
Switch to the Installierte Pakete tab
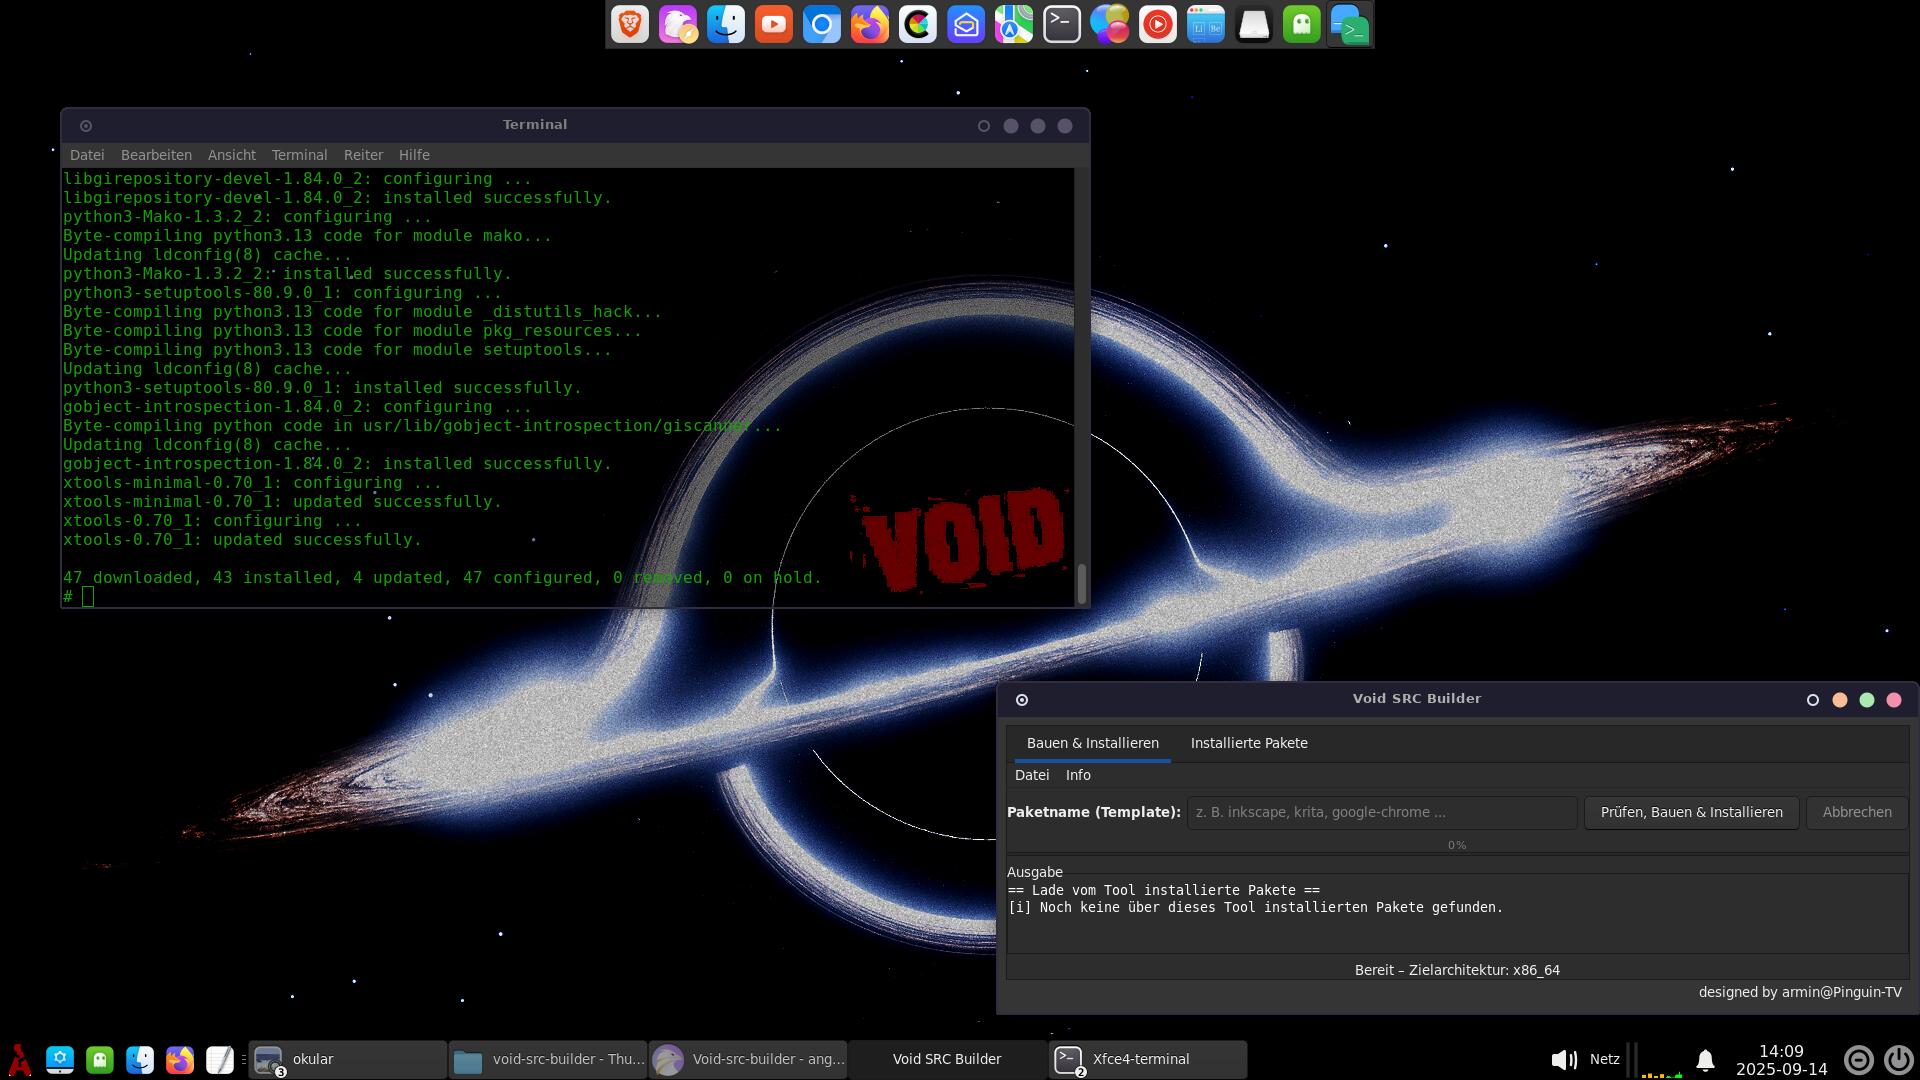pos(1249,743)
